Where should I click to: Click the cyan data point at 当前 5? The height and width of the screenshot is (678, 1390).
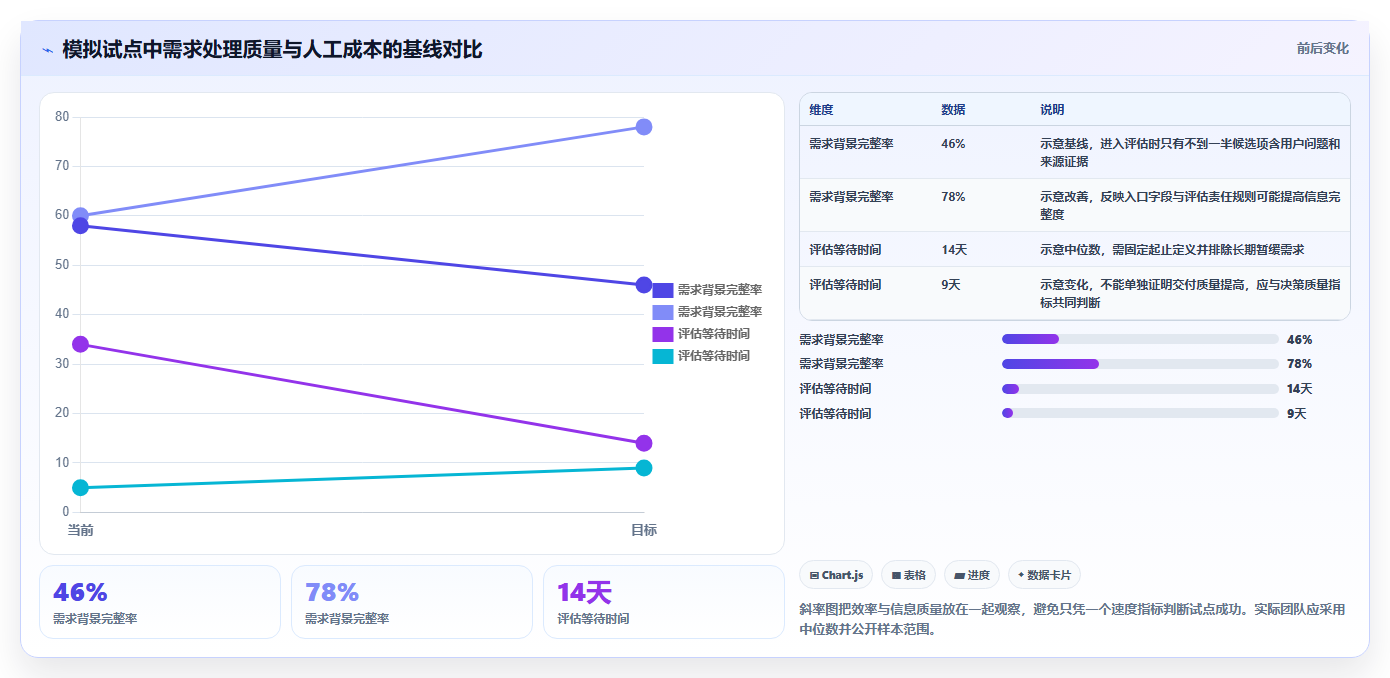81,488
